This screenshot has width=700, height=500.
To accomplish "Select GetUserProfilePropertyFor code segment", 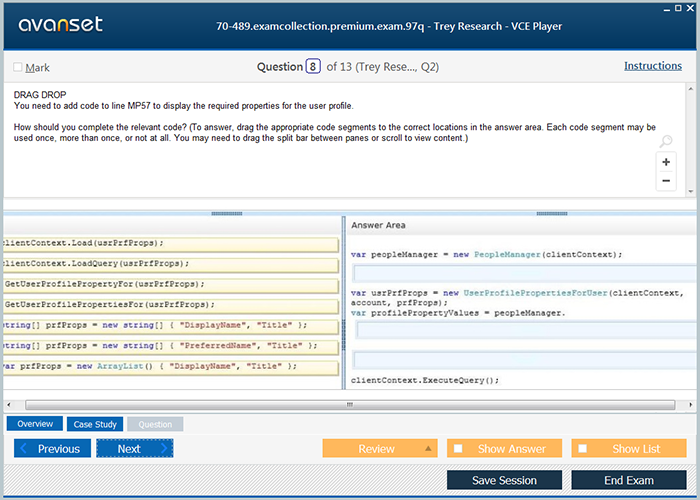I will [171, 285].
